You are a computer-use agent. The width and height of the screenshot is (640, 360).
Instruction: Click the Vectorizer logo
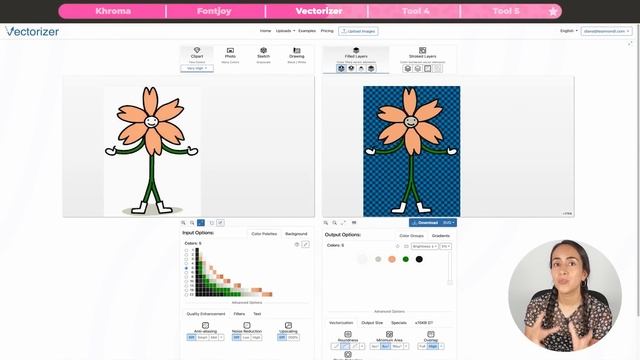coord(32,31)
